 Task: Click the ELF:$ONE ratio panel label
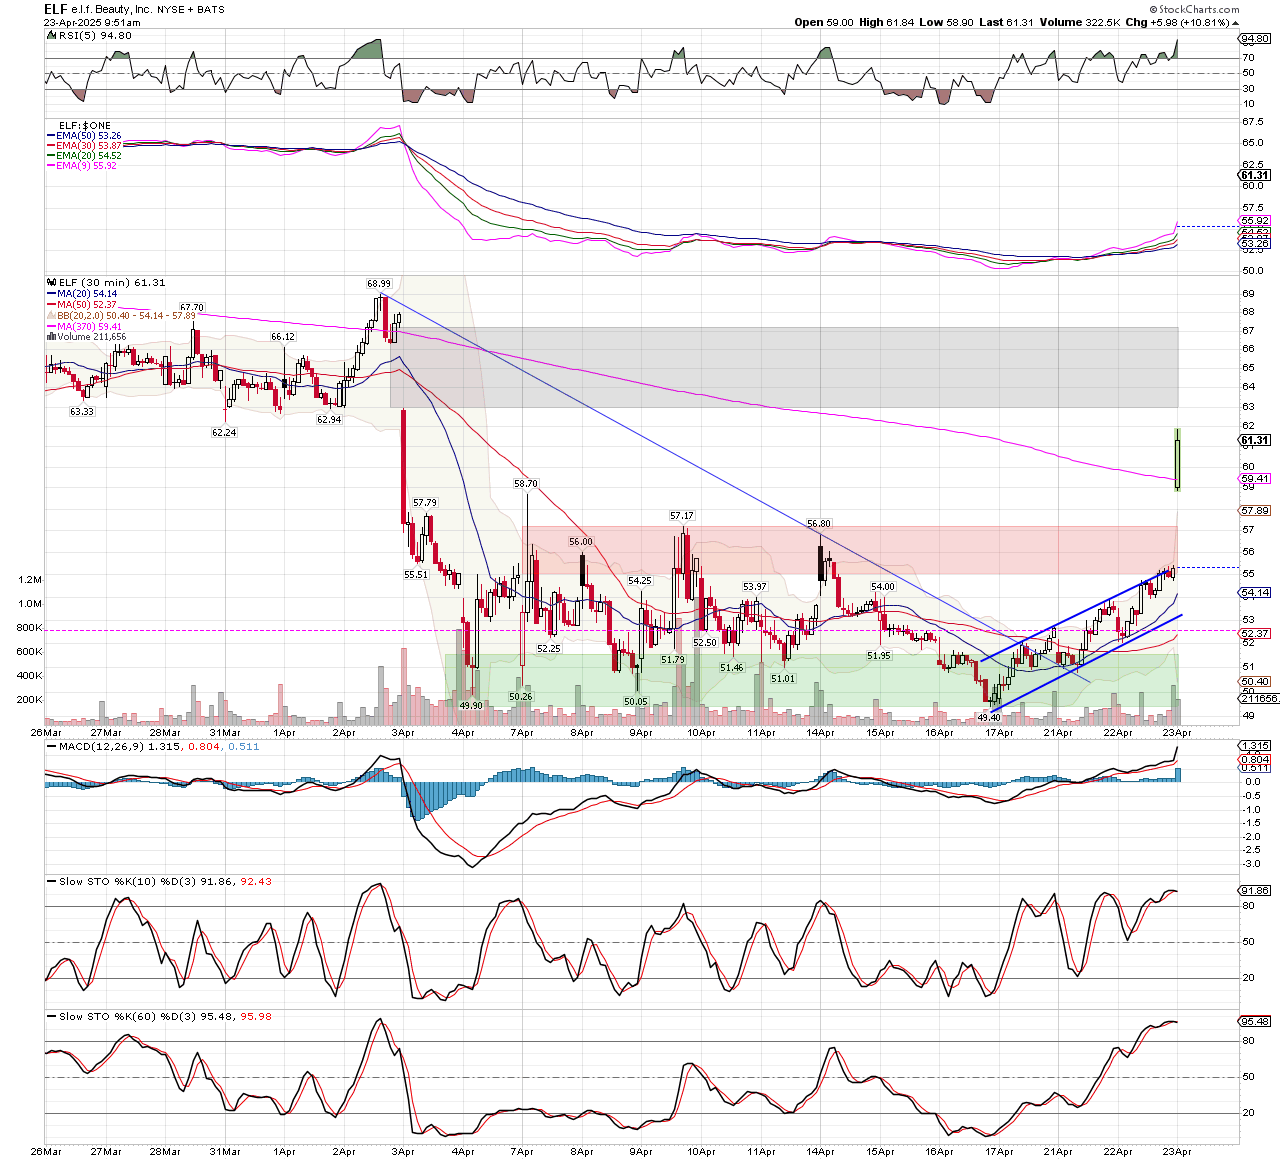point(85,126)
